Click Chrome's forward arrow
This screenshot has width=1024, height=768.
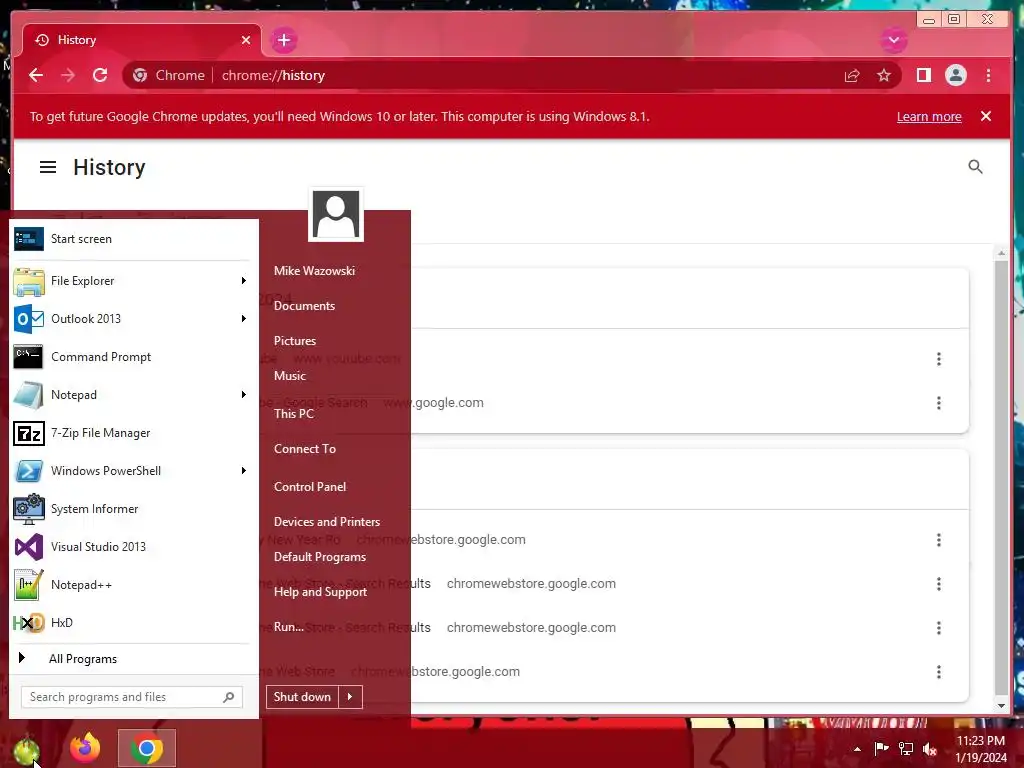click(68, 75)
